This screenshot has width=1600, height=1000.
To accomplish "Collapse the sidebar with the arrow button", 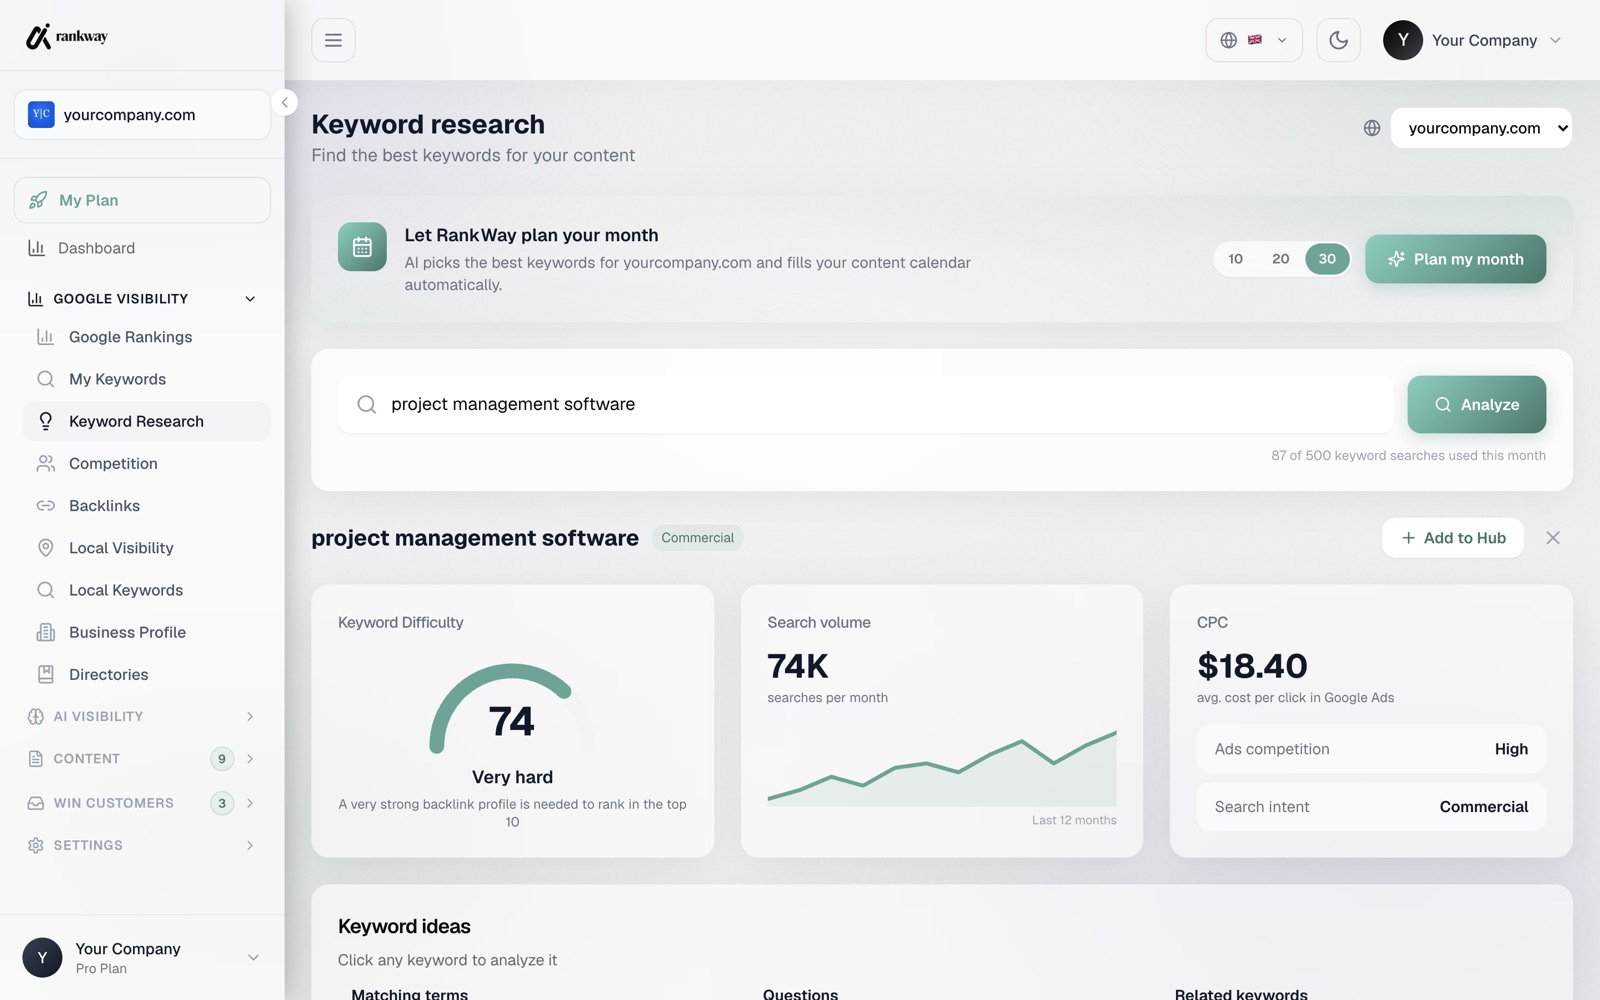I will tap(285, 102).
